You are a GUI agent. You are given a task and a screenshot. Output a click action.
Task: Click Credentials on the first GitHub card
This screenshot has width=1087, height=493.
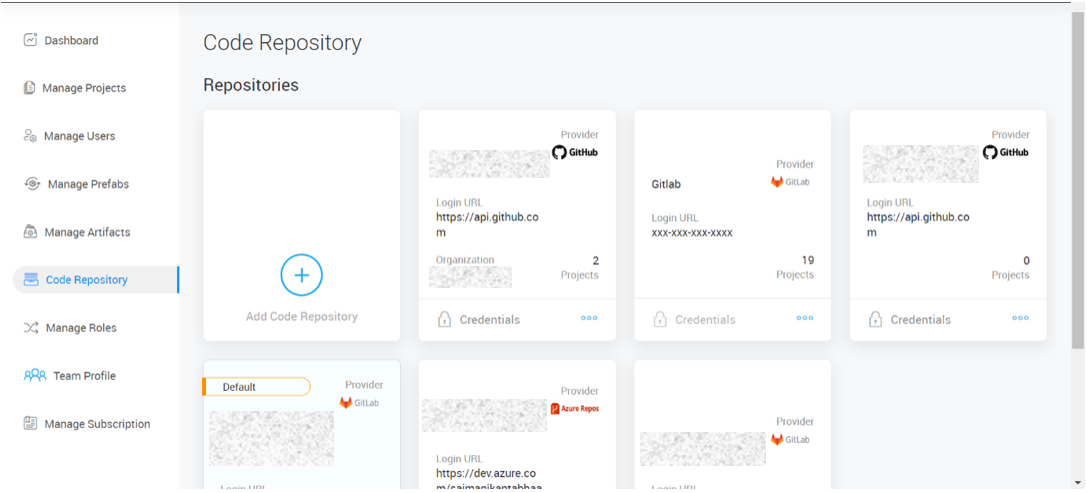[489, 320]
